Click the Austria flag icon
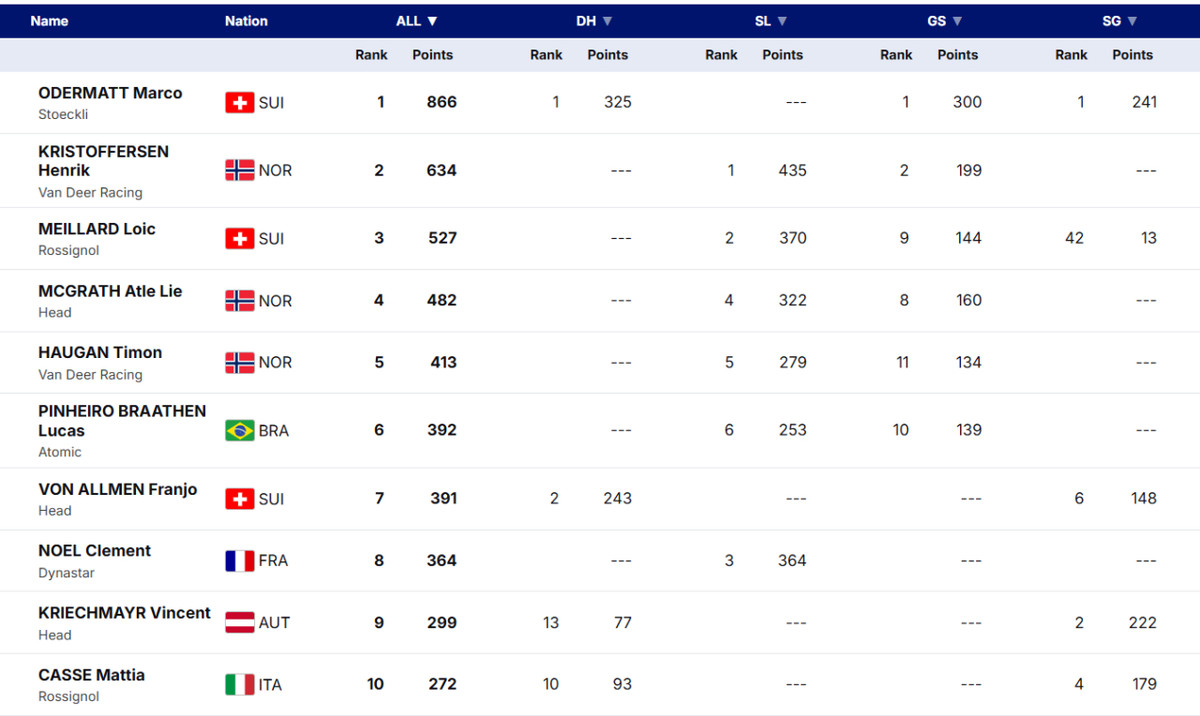 coord(240,622)
